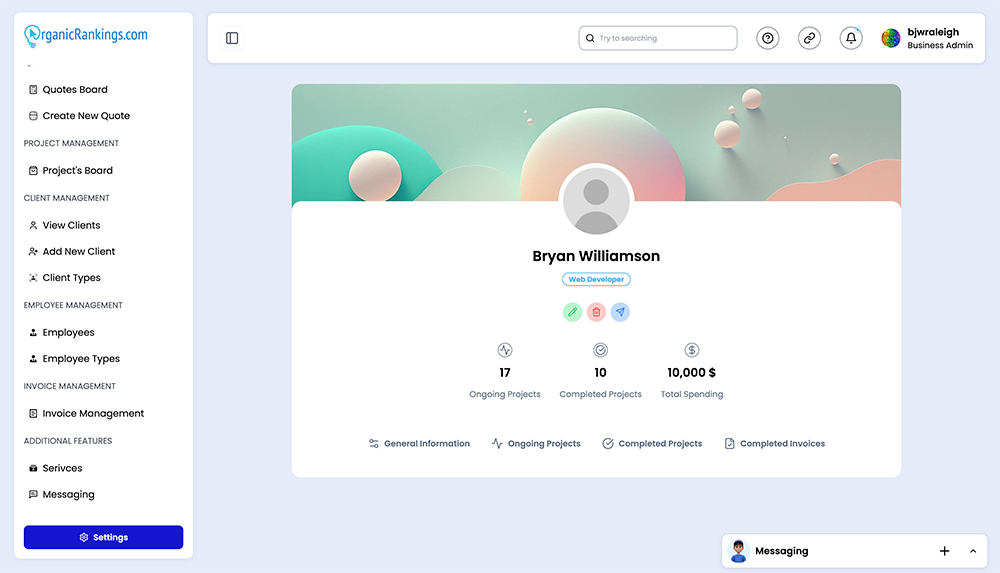The height and width of the screenshot is (573, 1000).
Task: Click the red delete trash icon
Action: pyautogui.click(x=596, y=312)
